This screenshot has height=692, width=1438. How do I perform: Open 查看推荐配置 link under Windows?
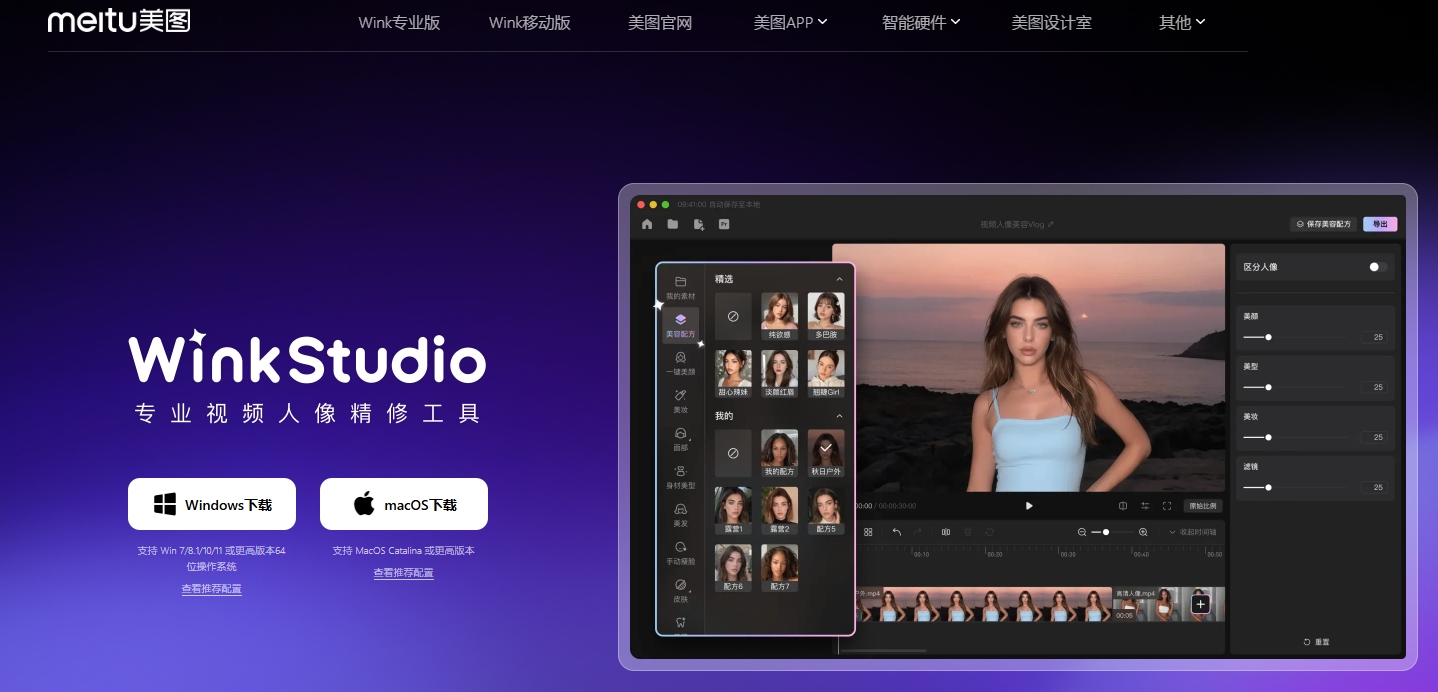pyautogui.click(x=211, y=589)
